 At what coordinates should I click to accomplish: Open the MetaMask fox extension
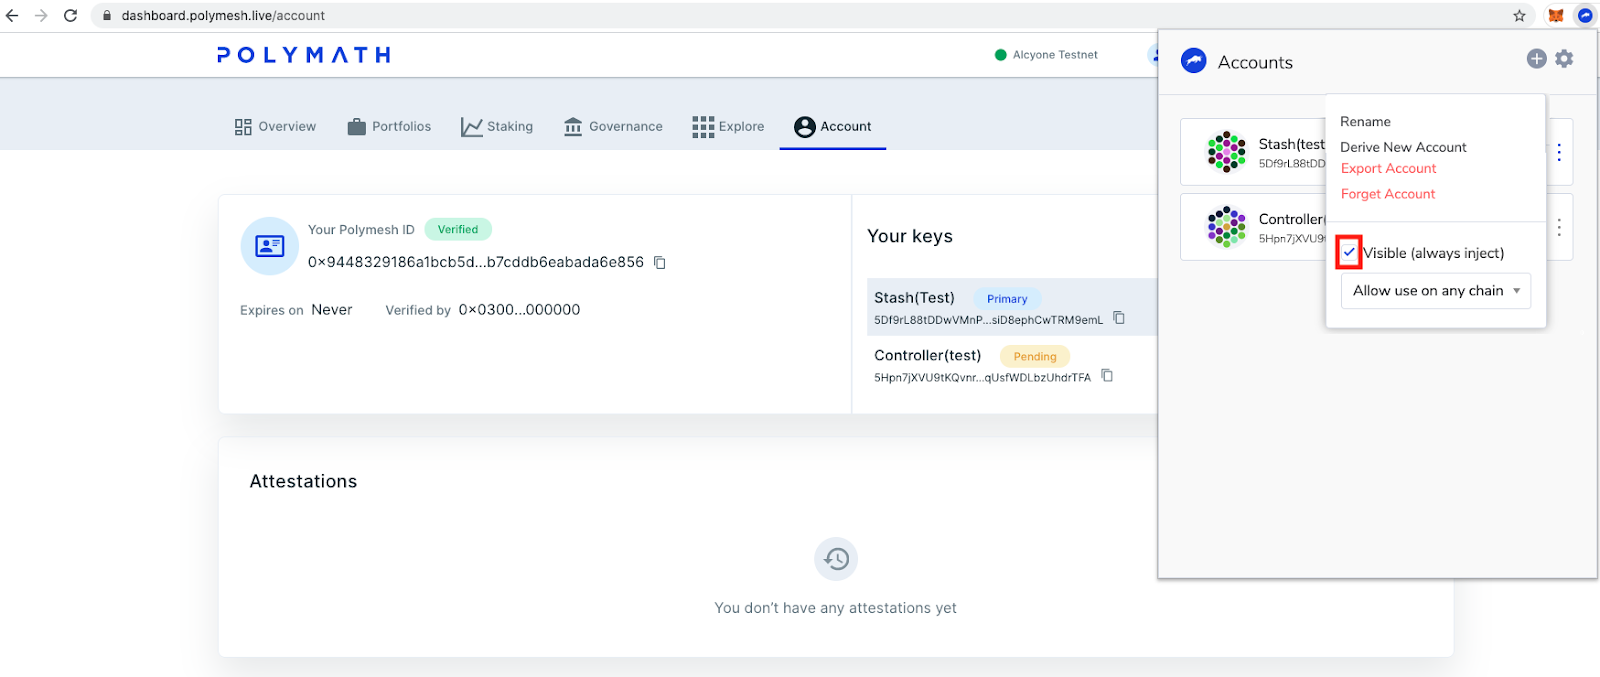click(1556, 16)
